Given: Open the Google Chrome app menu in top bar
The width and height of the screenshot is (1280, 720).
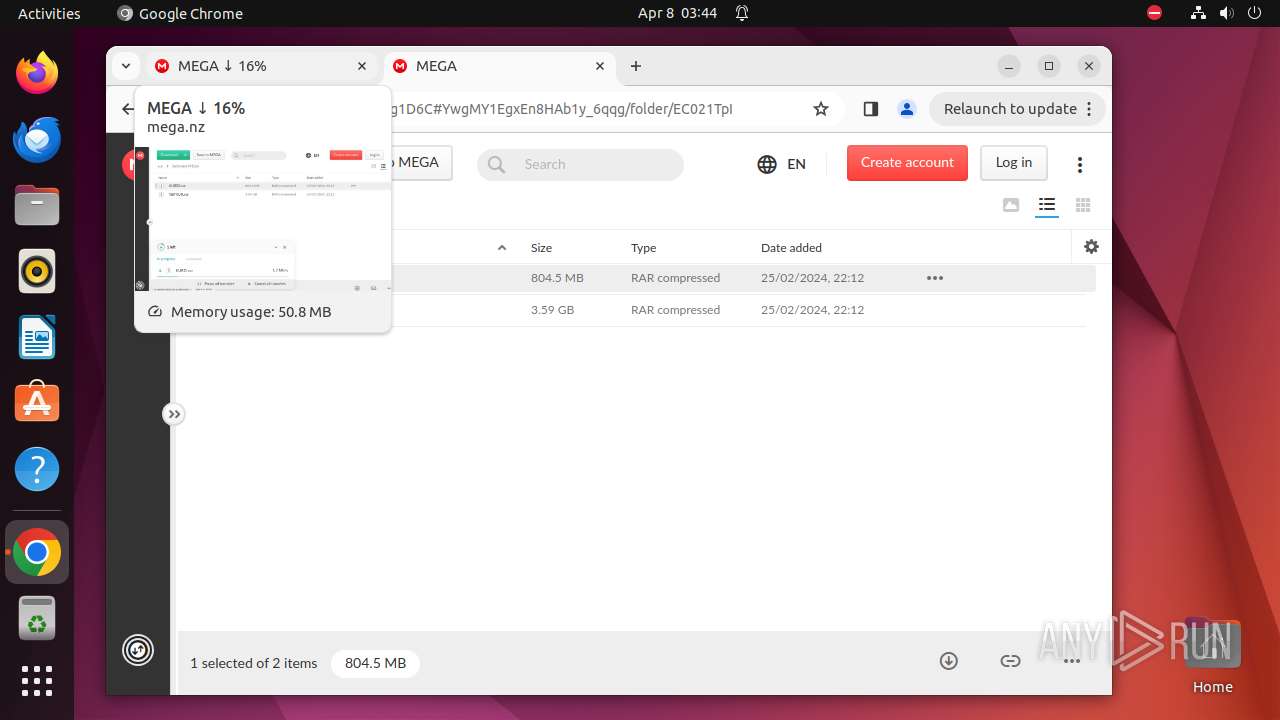Looking at the screenshot, I should pyautogui.click(x=180, y=13).
